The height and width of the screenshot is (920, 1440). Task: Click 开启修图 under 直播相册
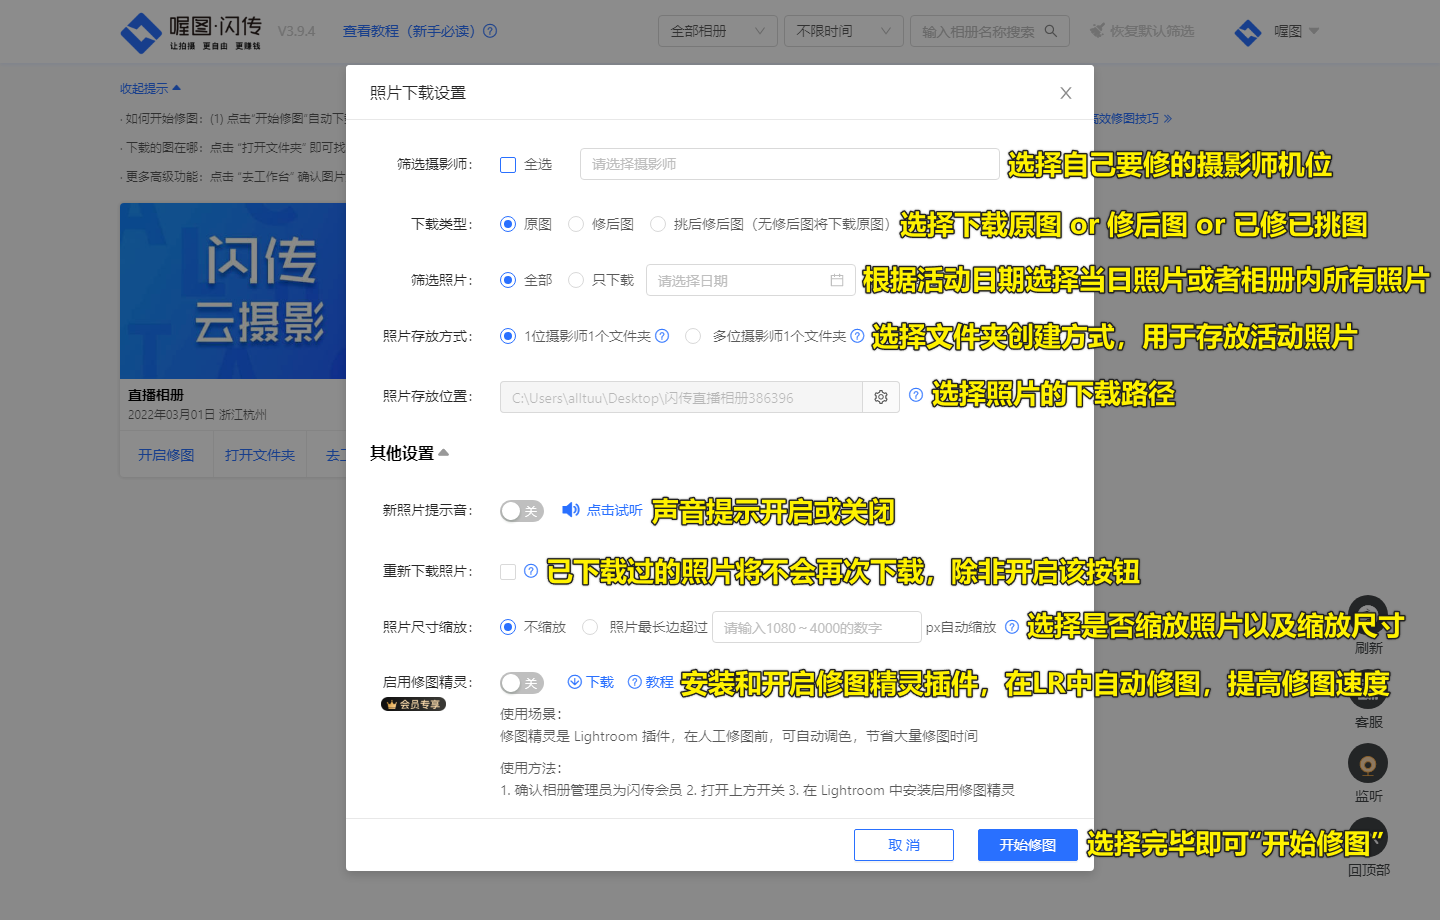(166, 455)
